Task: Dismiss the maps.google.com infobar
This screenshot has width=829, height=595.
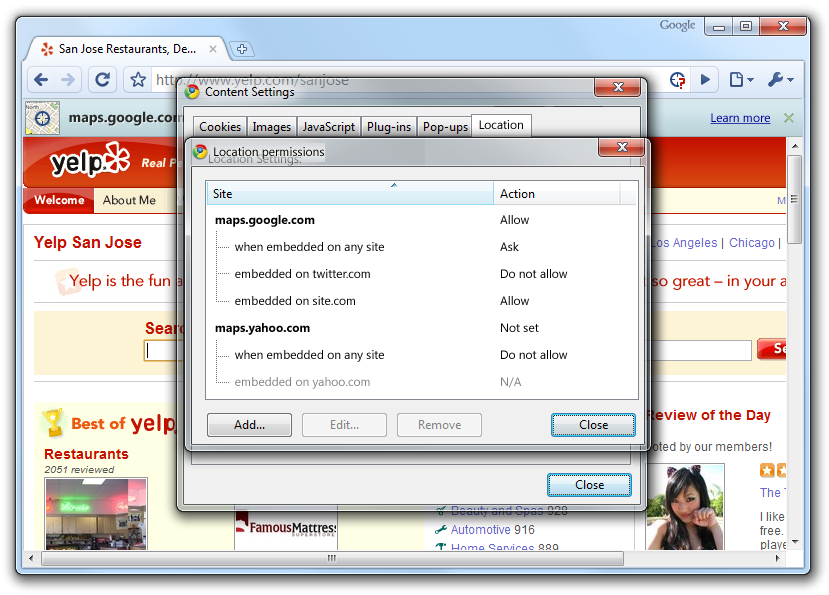Action: (x=789, y=118)
